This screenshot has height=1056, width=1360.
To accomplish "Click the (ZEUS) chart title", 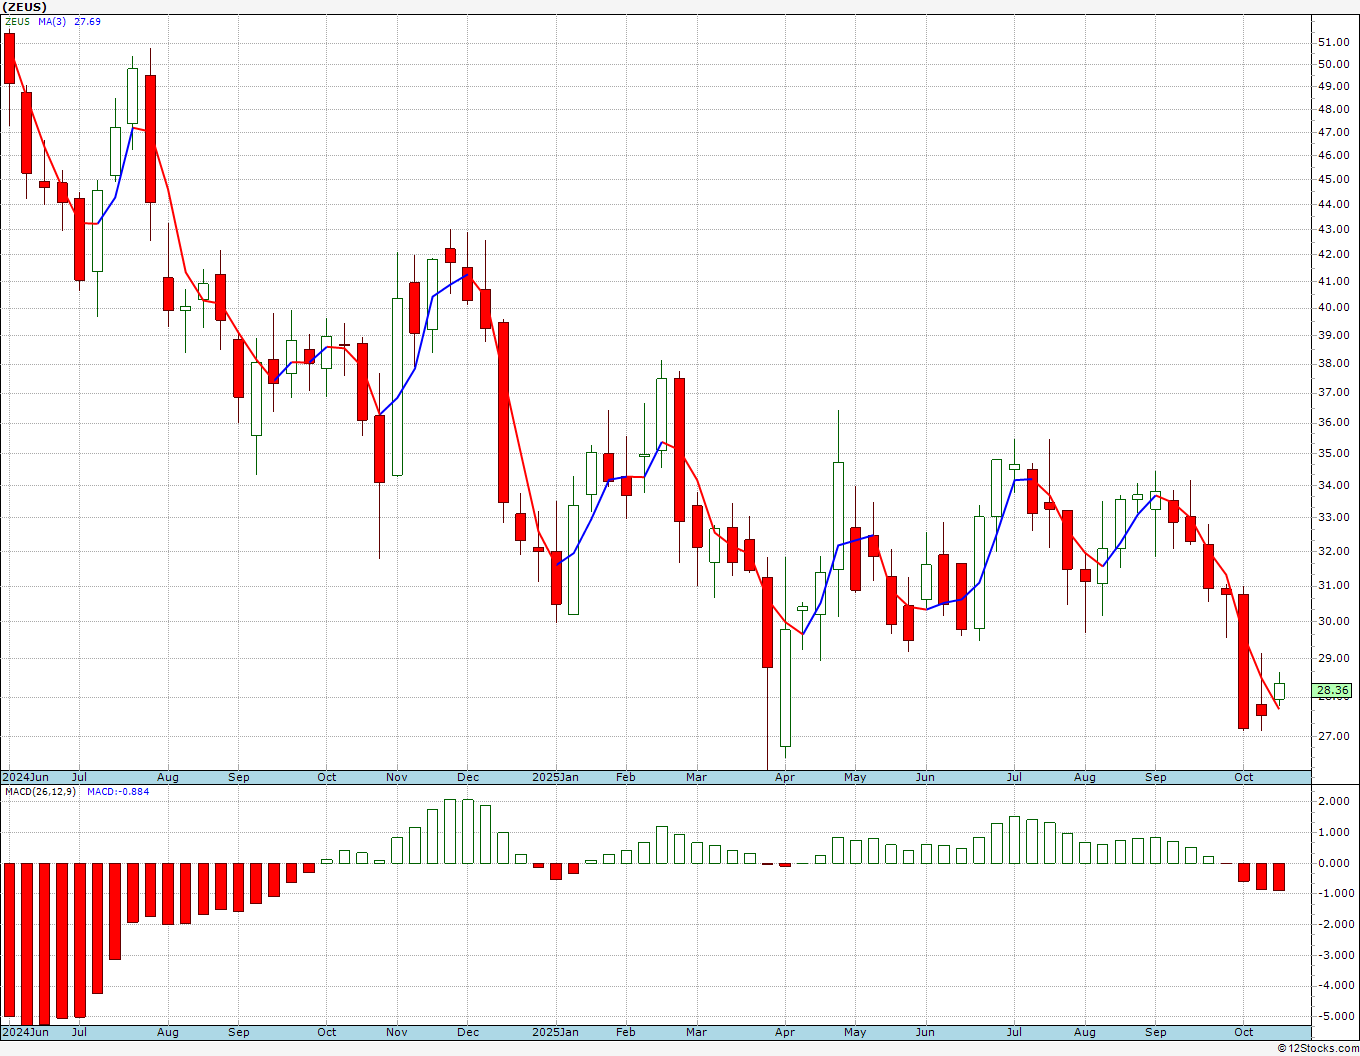I will pos(24,7).
